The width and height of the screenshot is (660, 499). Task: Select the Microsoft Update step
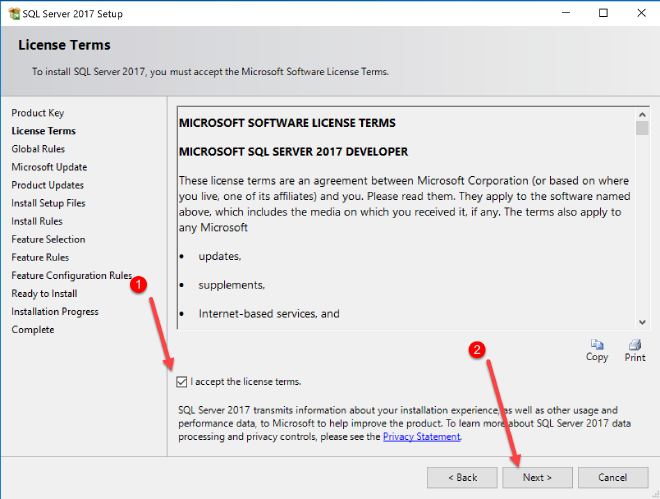pos(49,167)
